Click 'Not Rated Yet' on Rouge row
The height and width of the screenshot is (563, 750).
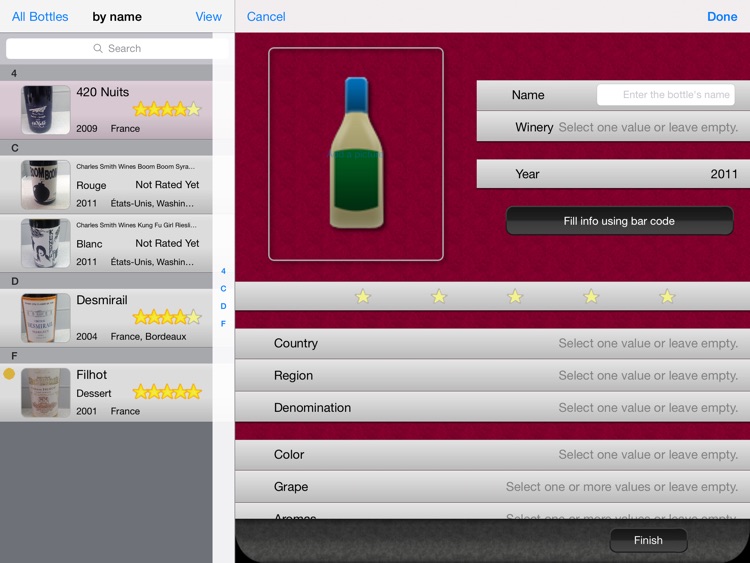[x=167, y=185]
